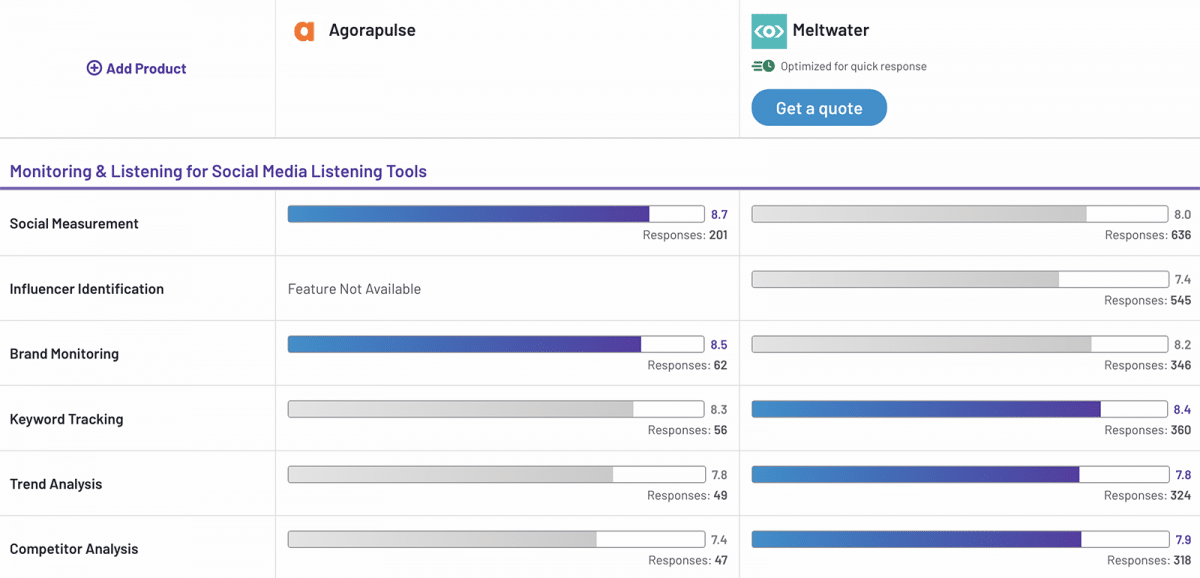The width and height of the screenshot is (1200, 578).
Task: Click the 8.4 Keyword Tracking score
Action: 1183,409
